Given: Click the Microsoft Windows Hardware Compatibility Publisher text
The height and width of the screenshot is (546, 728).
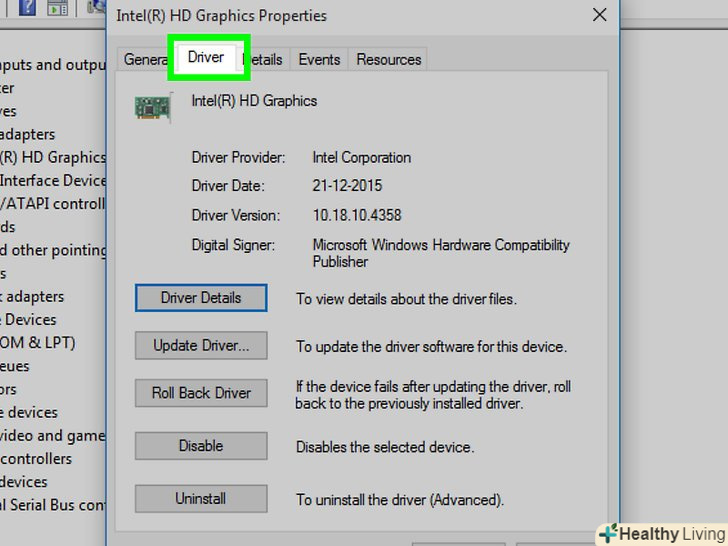Looking at the screenshot, I should pos(441,253).
